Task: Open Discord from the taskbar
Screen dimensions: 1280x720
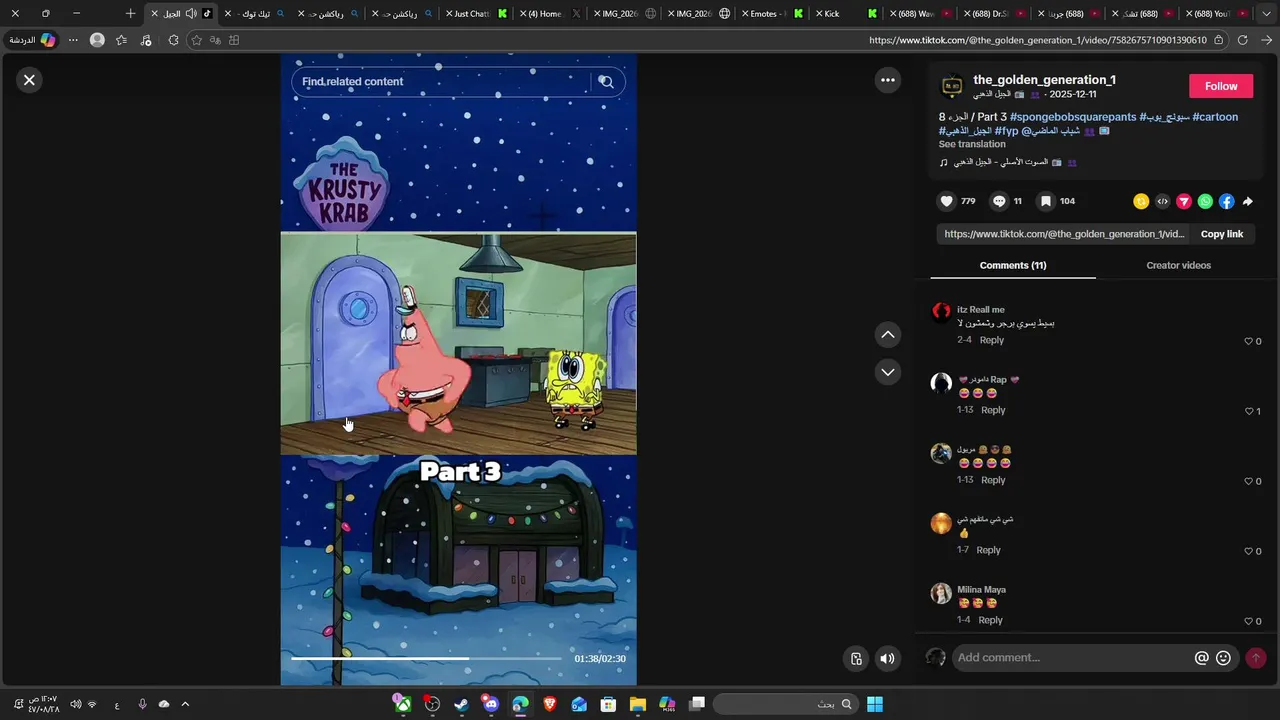Action: click(490, 704)
